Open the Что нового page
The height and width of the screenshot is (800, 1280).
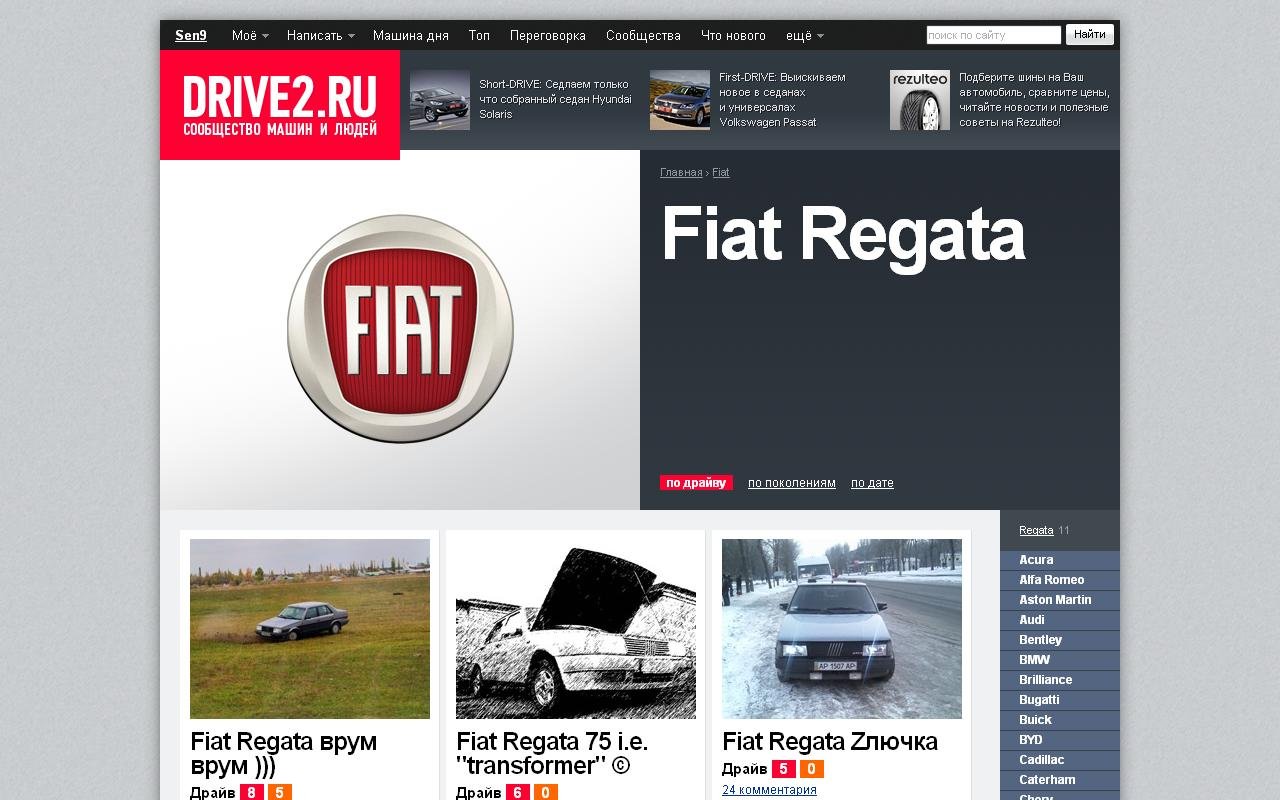(x=733, y=36)
